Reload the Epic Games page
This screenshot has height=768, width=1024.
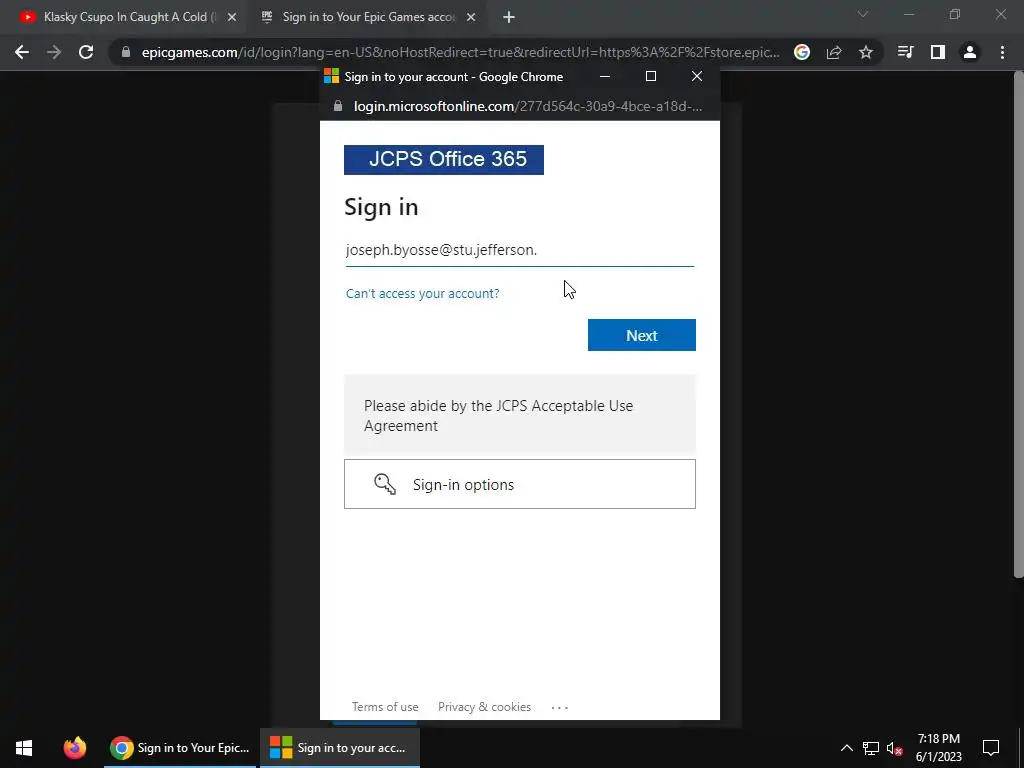click(86, 52)
